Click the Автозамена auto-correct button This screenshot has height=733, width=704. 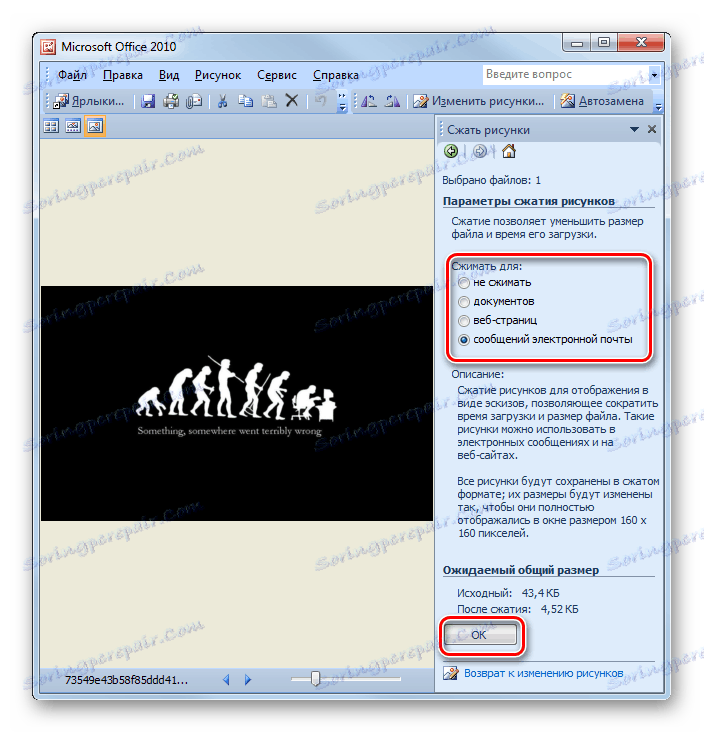[602, 101]
